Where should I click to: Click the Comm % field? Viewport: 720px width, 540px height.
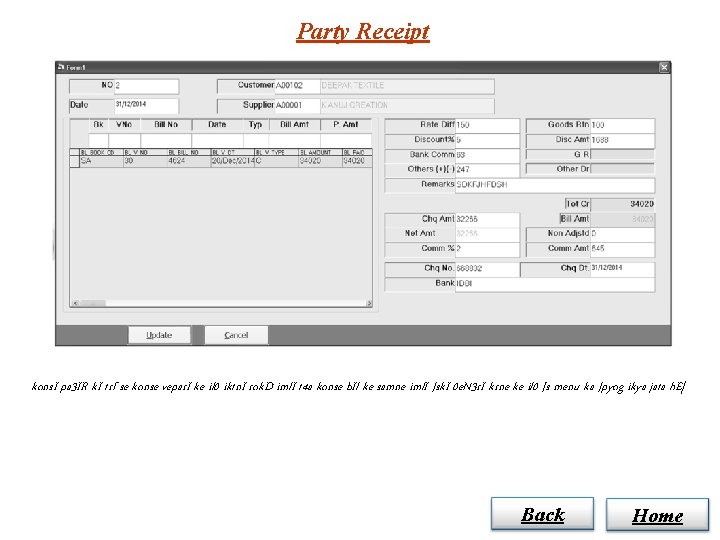point(487,248)
